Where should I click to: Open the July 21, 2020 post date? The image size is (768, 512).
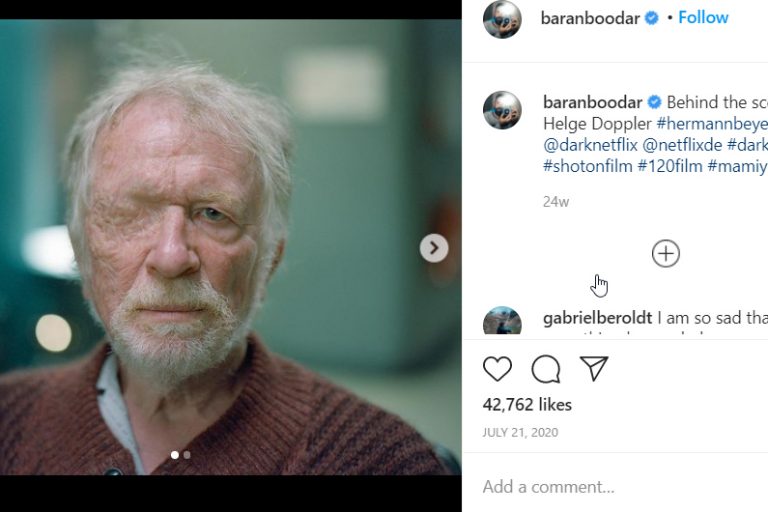point(520,433)
